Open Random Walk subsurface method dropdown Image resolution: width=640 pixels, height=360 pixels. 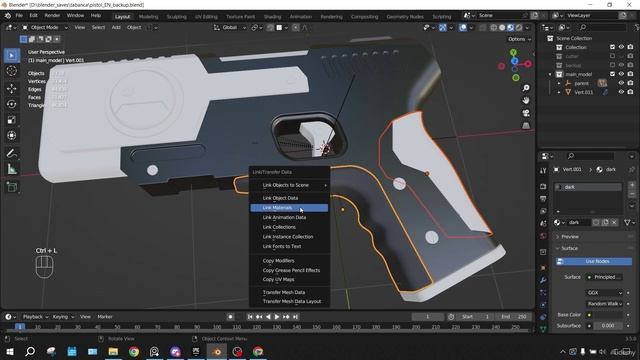604,304
